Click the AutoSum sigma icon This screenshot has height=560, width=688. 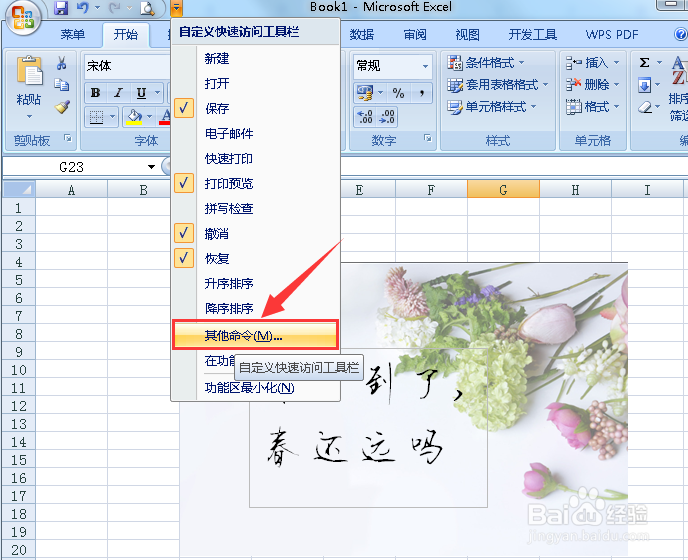pos(644,63)
